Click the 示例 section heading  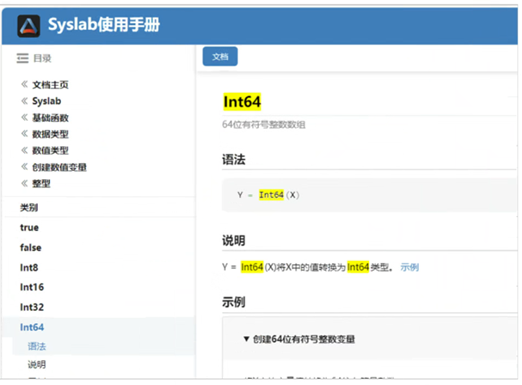tap(234, 302)
